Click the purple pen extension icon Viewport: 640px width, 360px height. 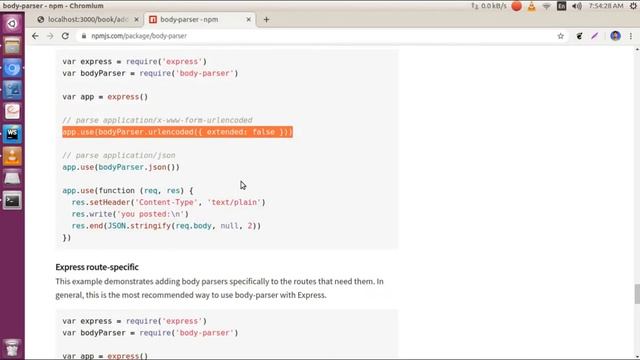(x=595, y=36)
